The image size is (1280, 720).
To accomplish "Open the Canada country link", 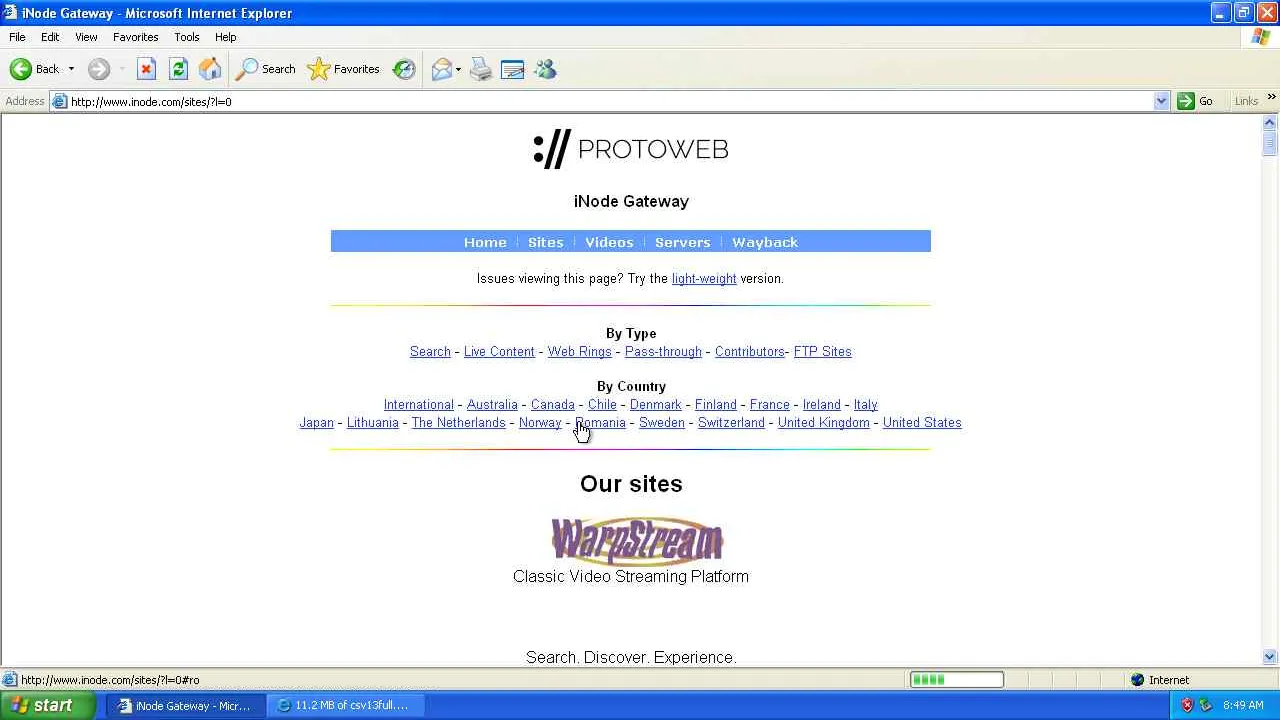I will point(552,405).
